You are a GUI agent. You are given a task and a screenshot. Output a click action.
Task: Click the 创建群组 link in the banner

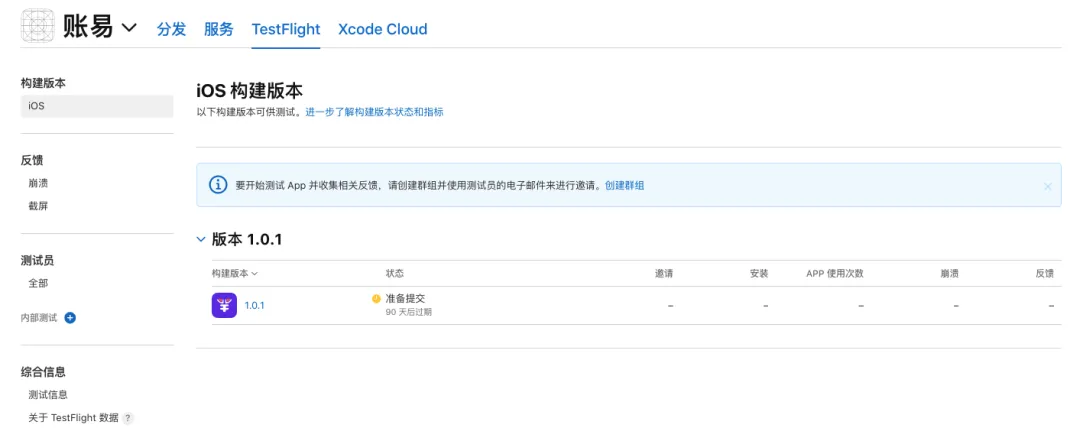625,185
